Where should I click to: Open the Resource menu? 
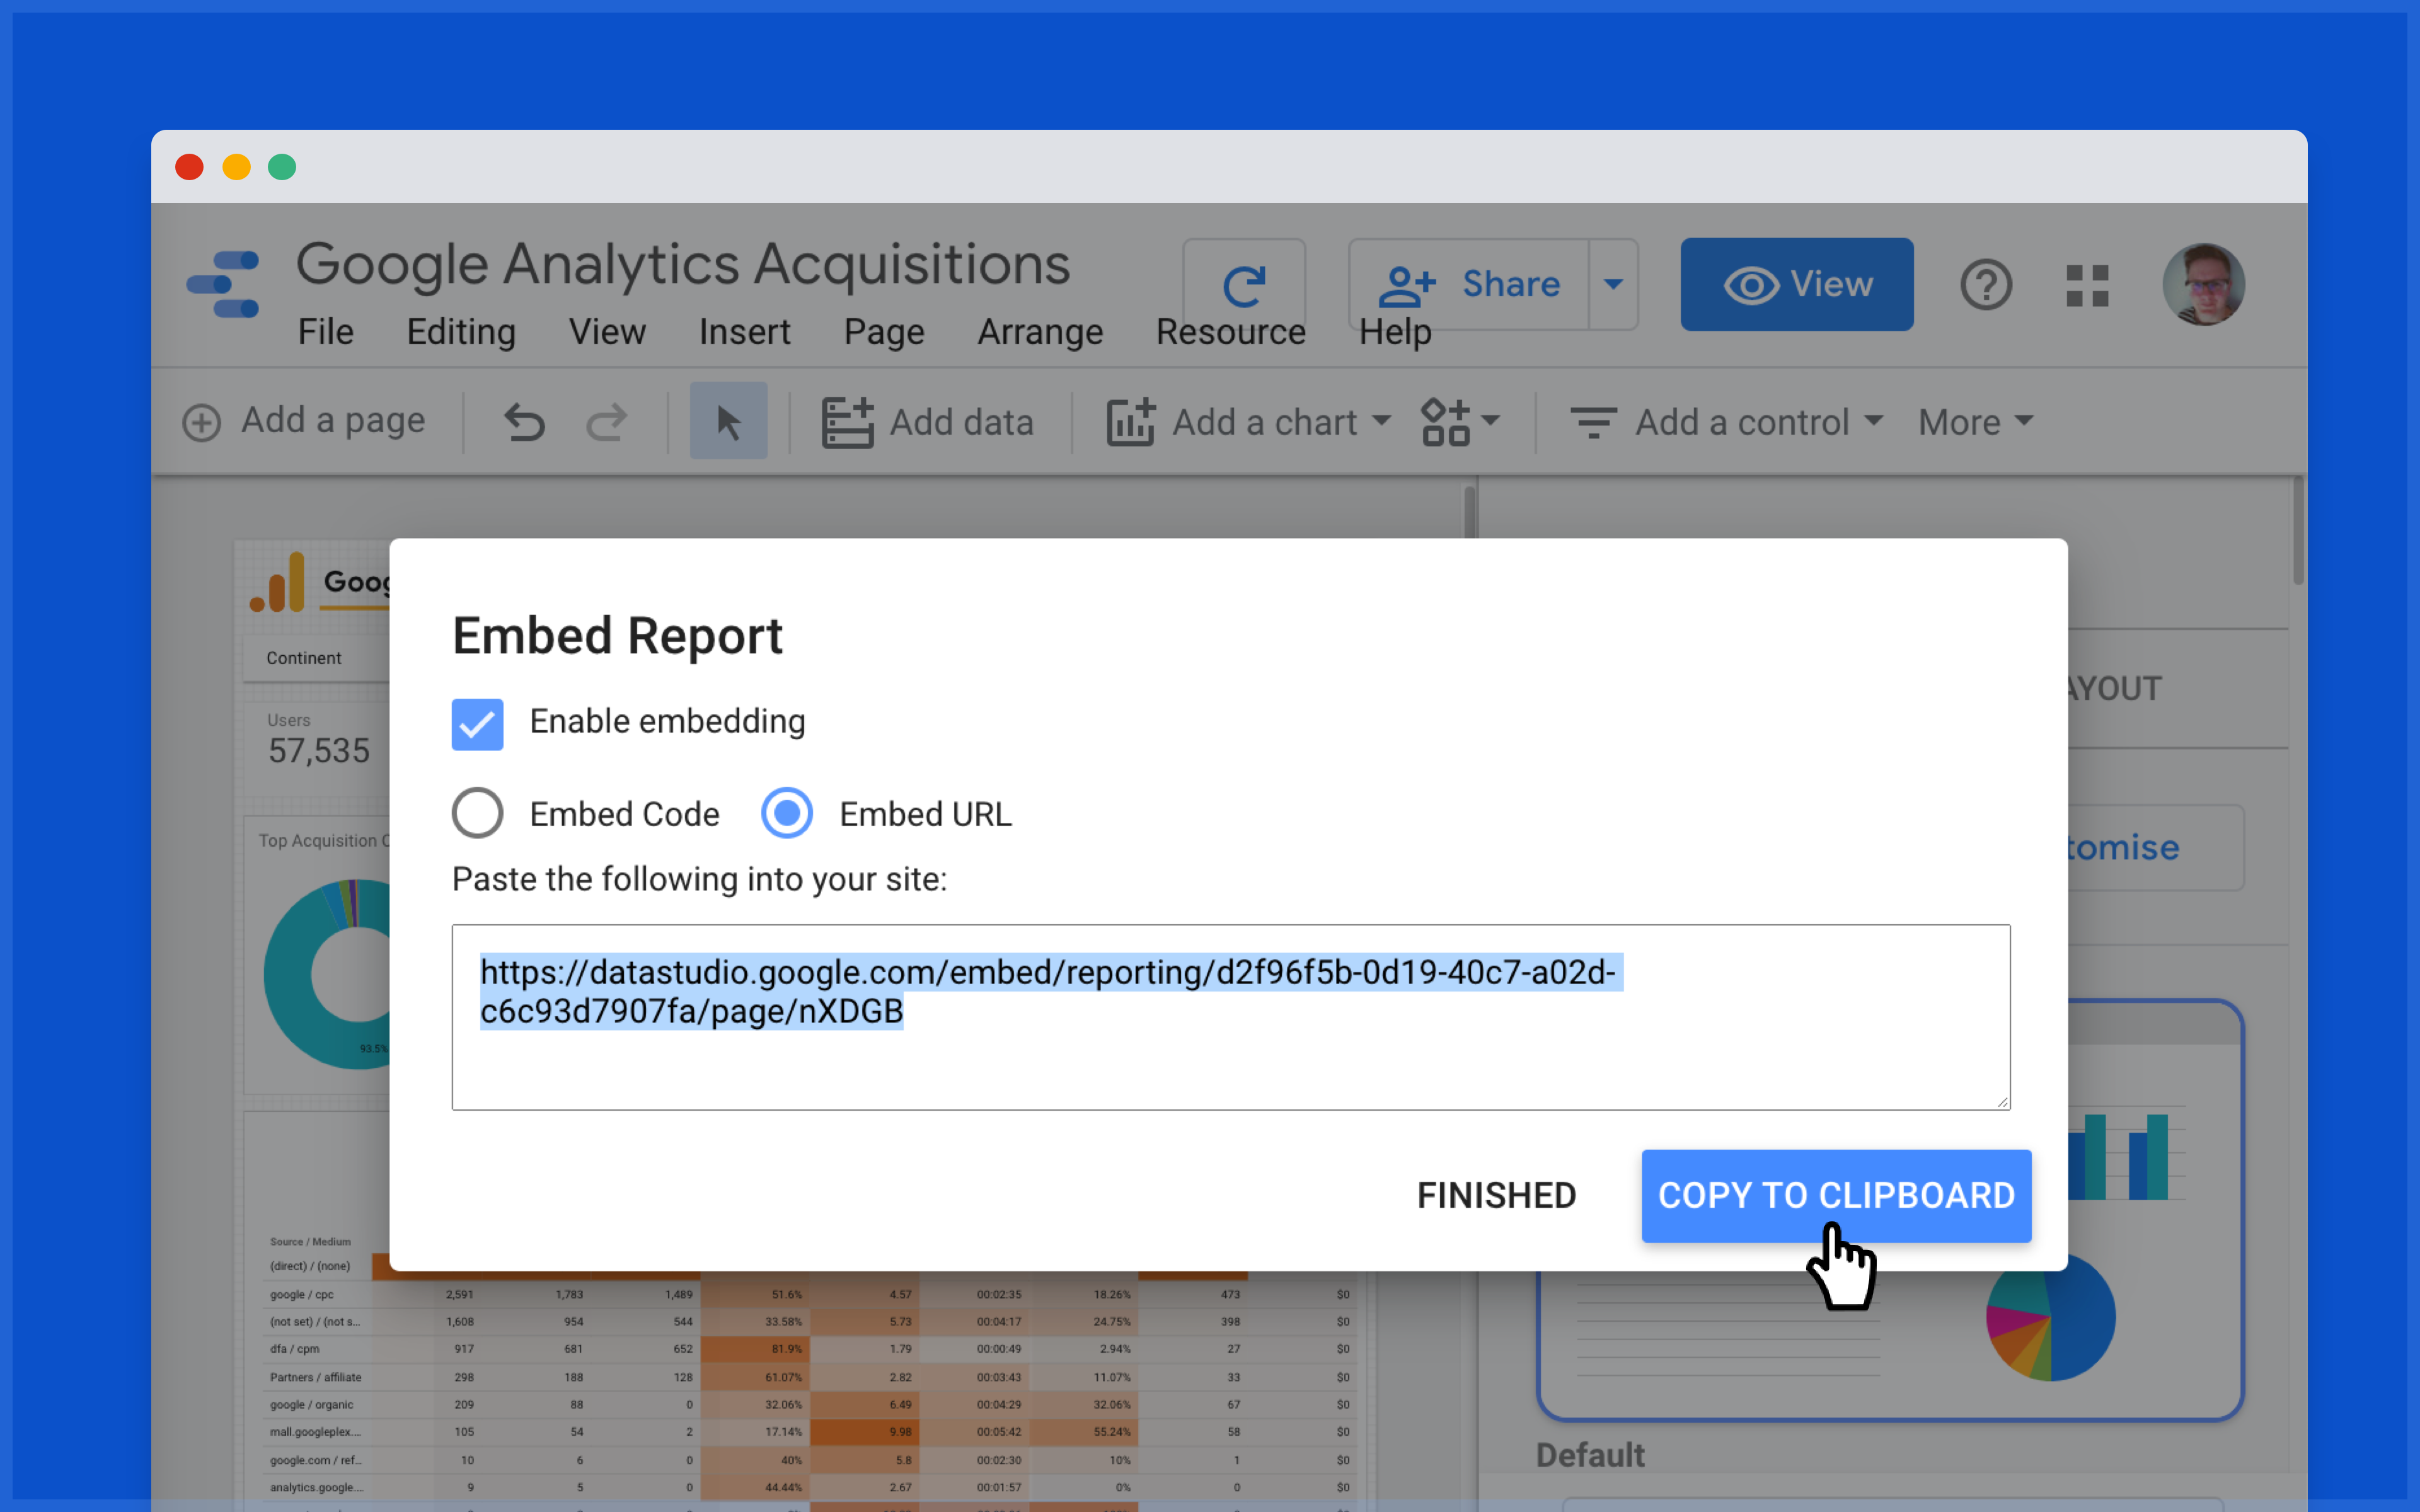coord(1230,332)
